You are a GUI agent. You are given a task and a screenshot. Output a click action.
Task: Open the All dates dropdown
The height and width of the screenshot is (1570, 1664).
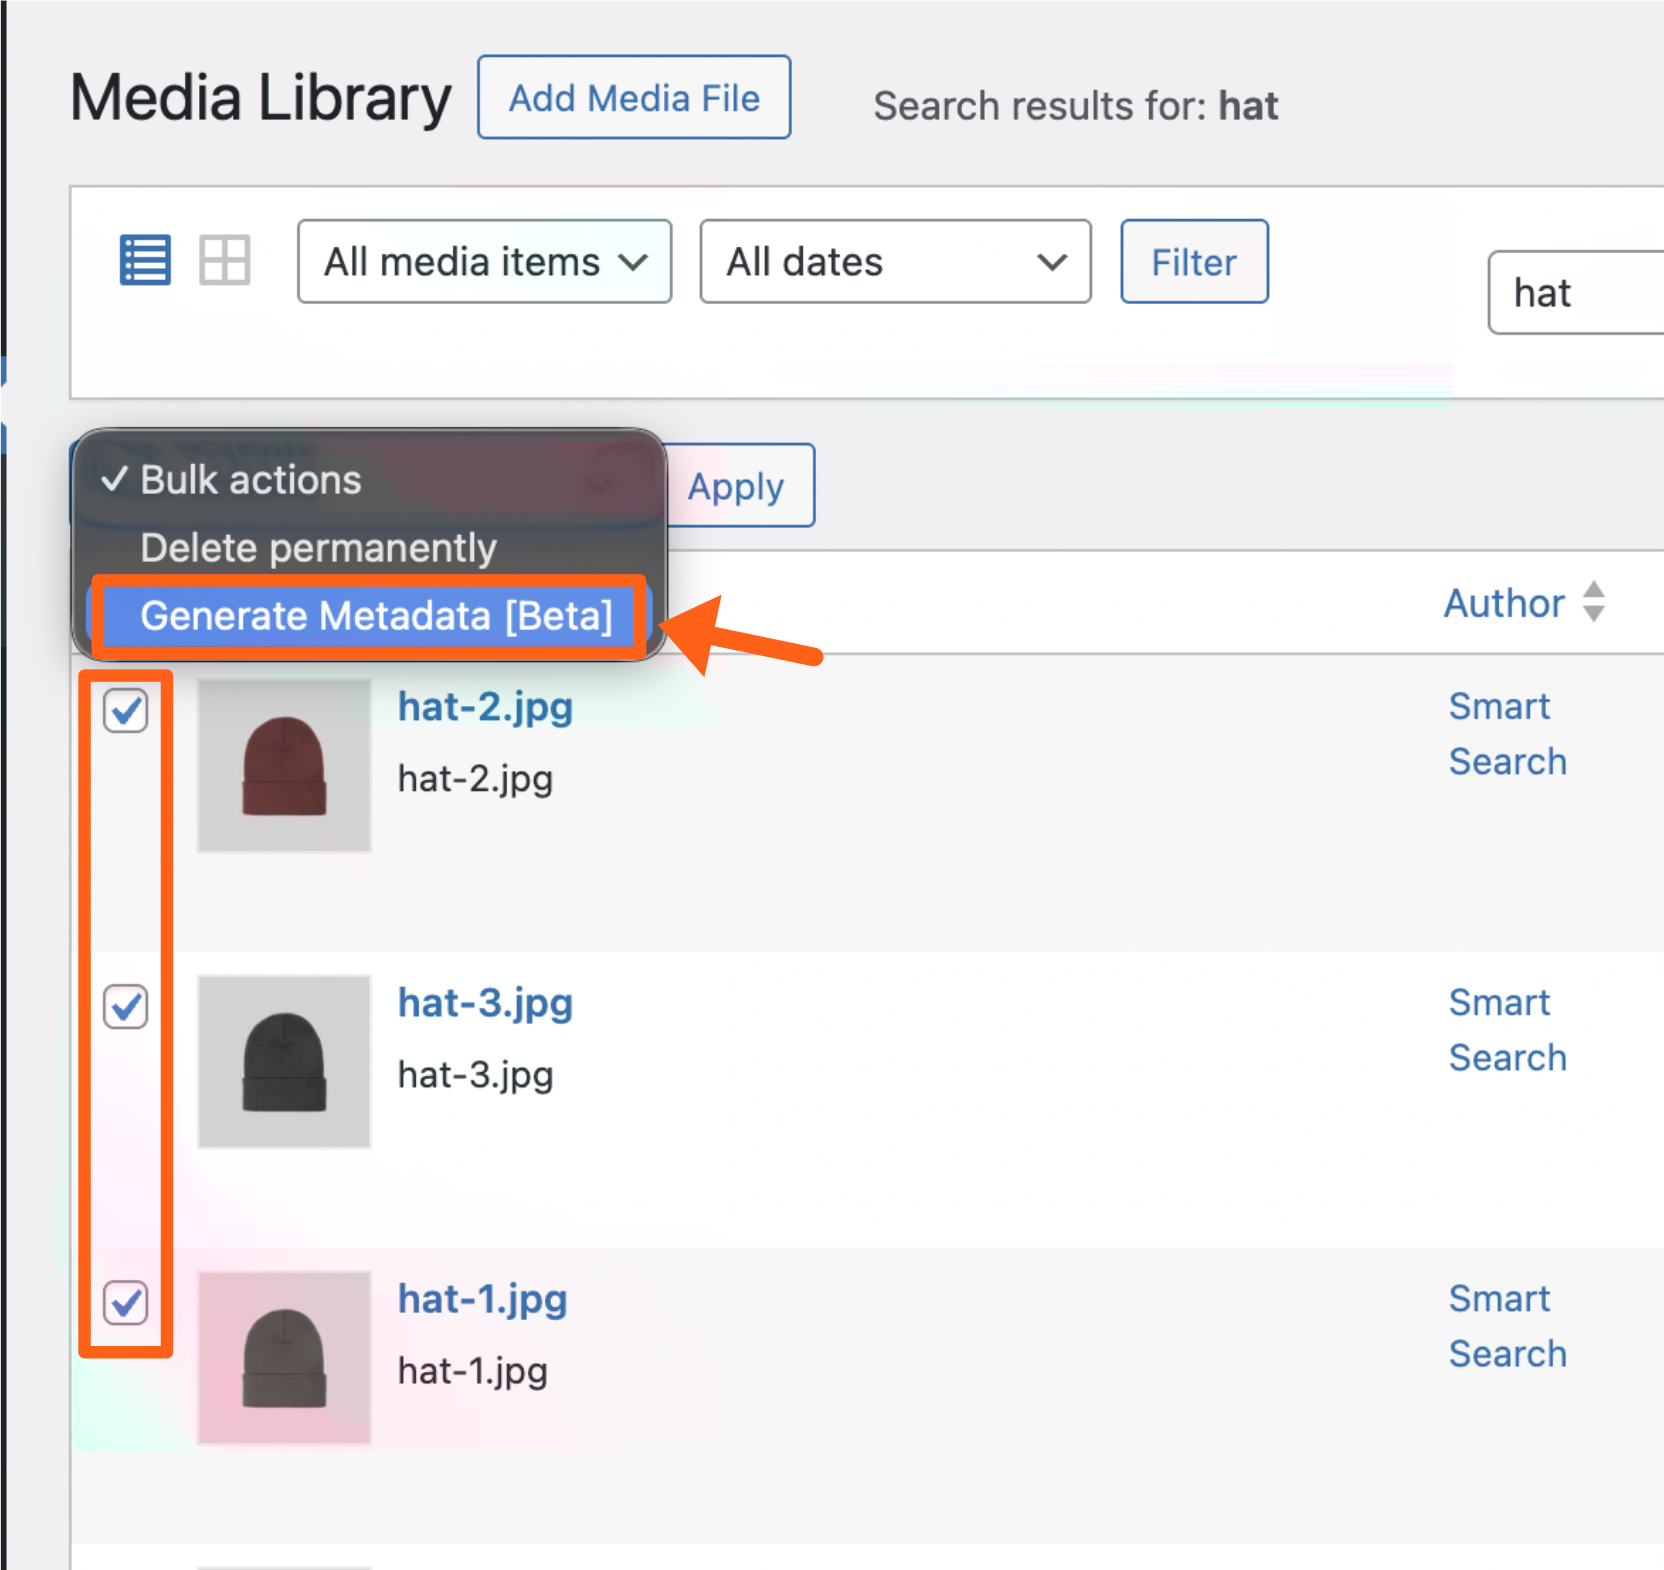[894, 262]
